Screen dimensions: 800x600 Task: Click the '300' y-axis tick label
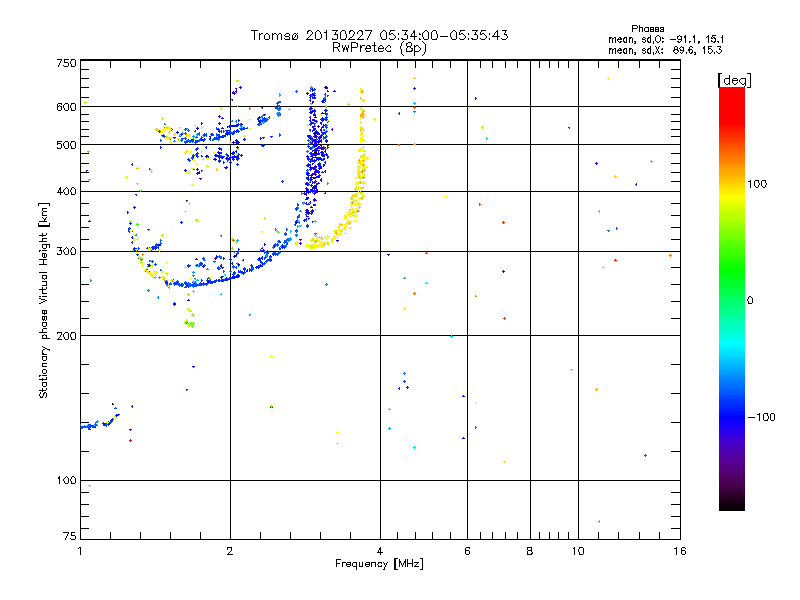[66, 252]
